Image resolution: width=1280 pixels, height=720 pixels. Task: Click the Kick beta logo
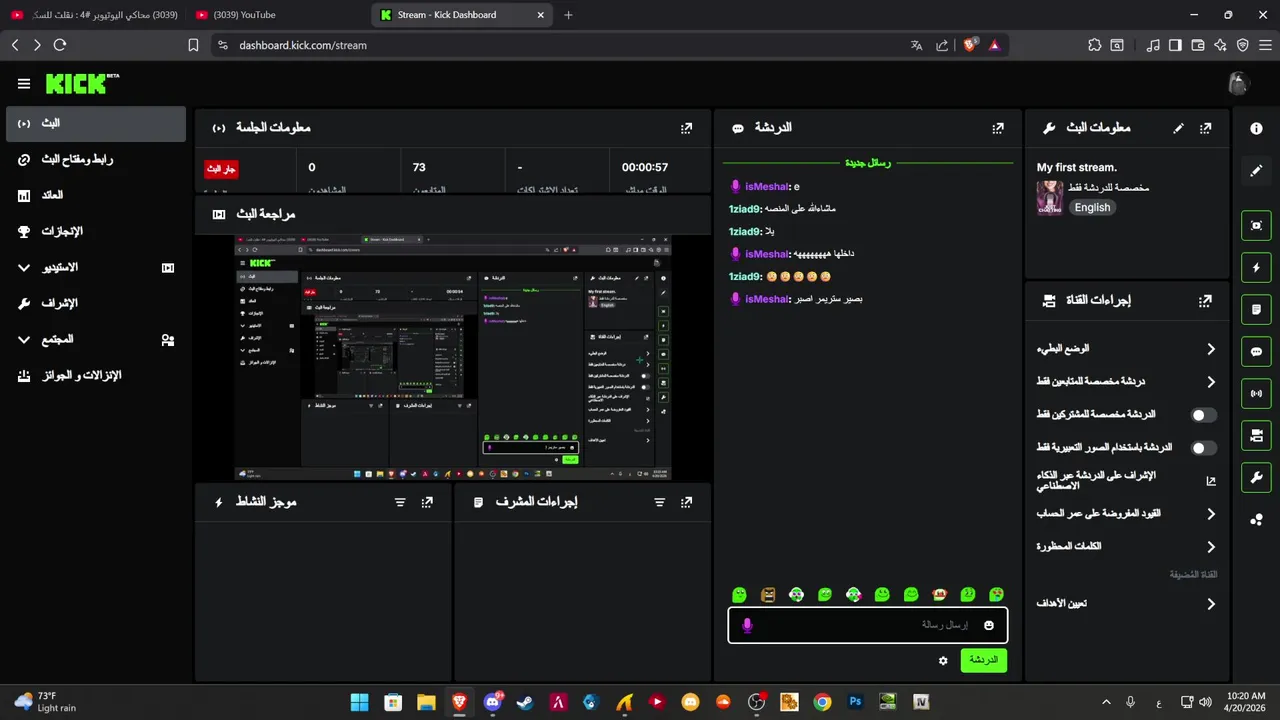[82, 84]
